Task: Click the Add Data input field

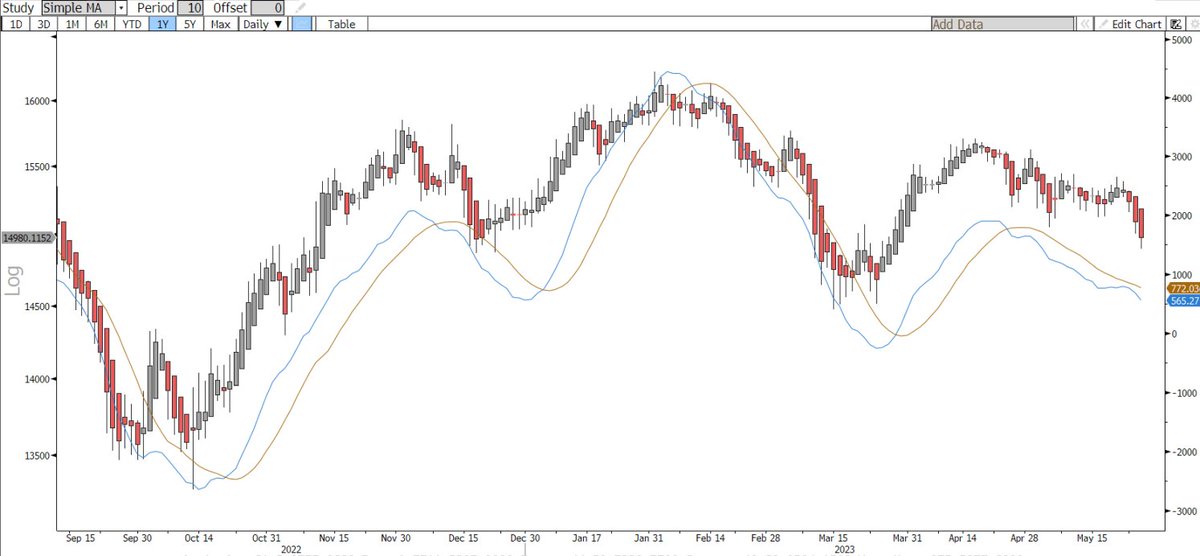Action: click(x=1004, y=24)
